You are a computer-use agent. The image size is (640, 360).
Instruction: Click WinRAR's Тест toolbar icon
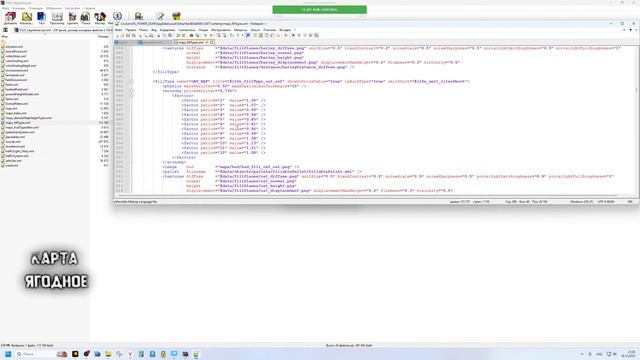tap(42, 17)
